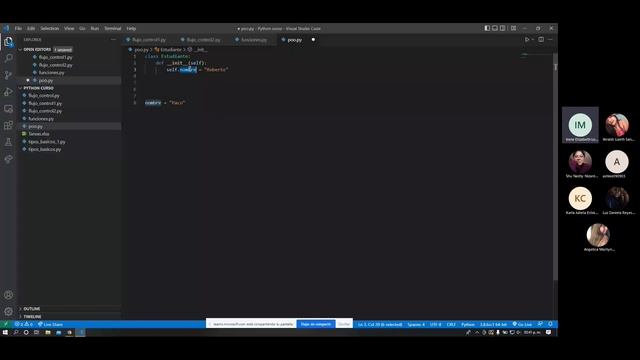This screenshot has width=640, height=360.
Task: Click line and column position indicator
Action: (380, 324)
